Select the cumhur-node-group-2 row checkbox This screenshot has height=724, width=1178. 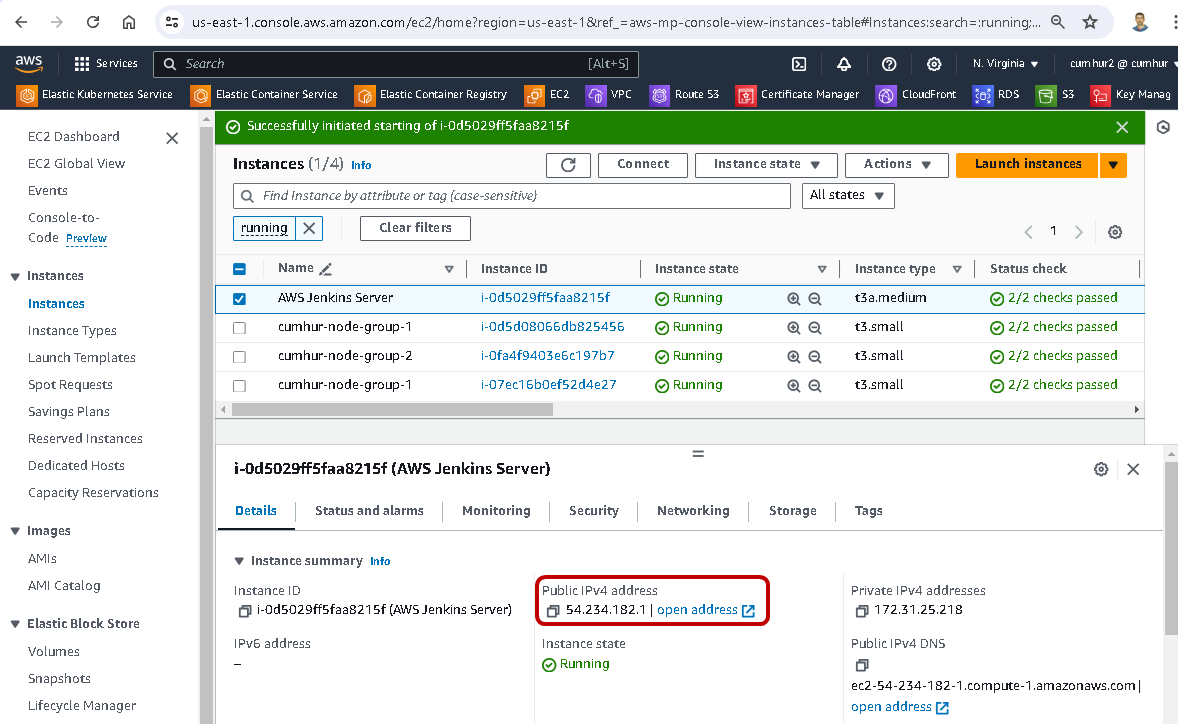240,357
